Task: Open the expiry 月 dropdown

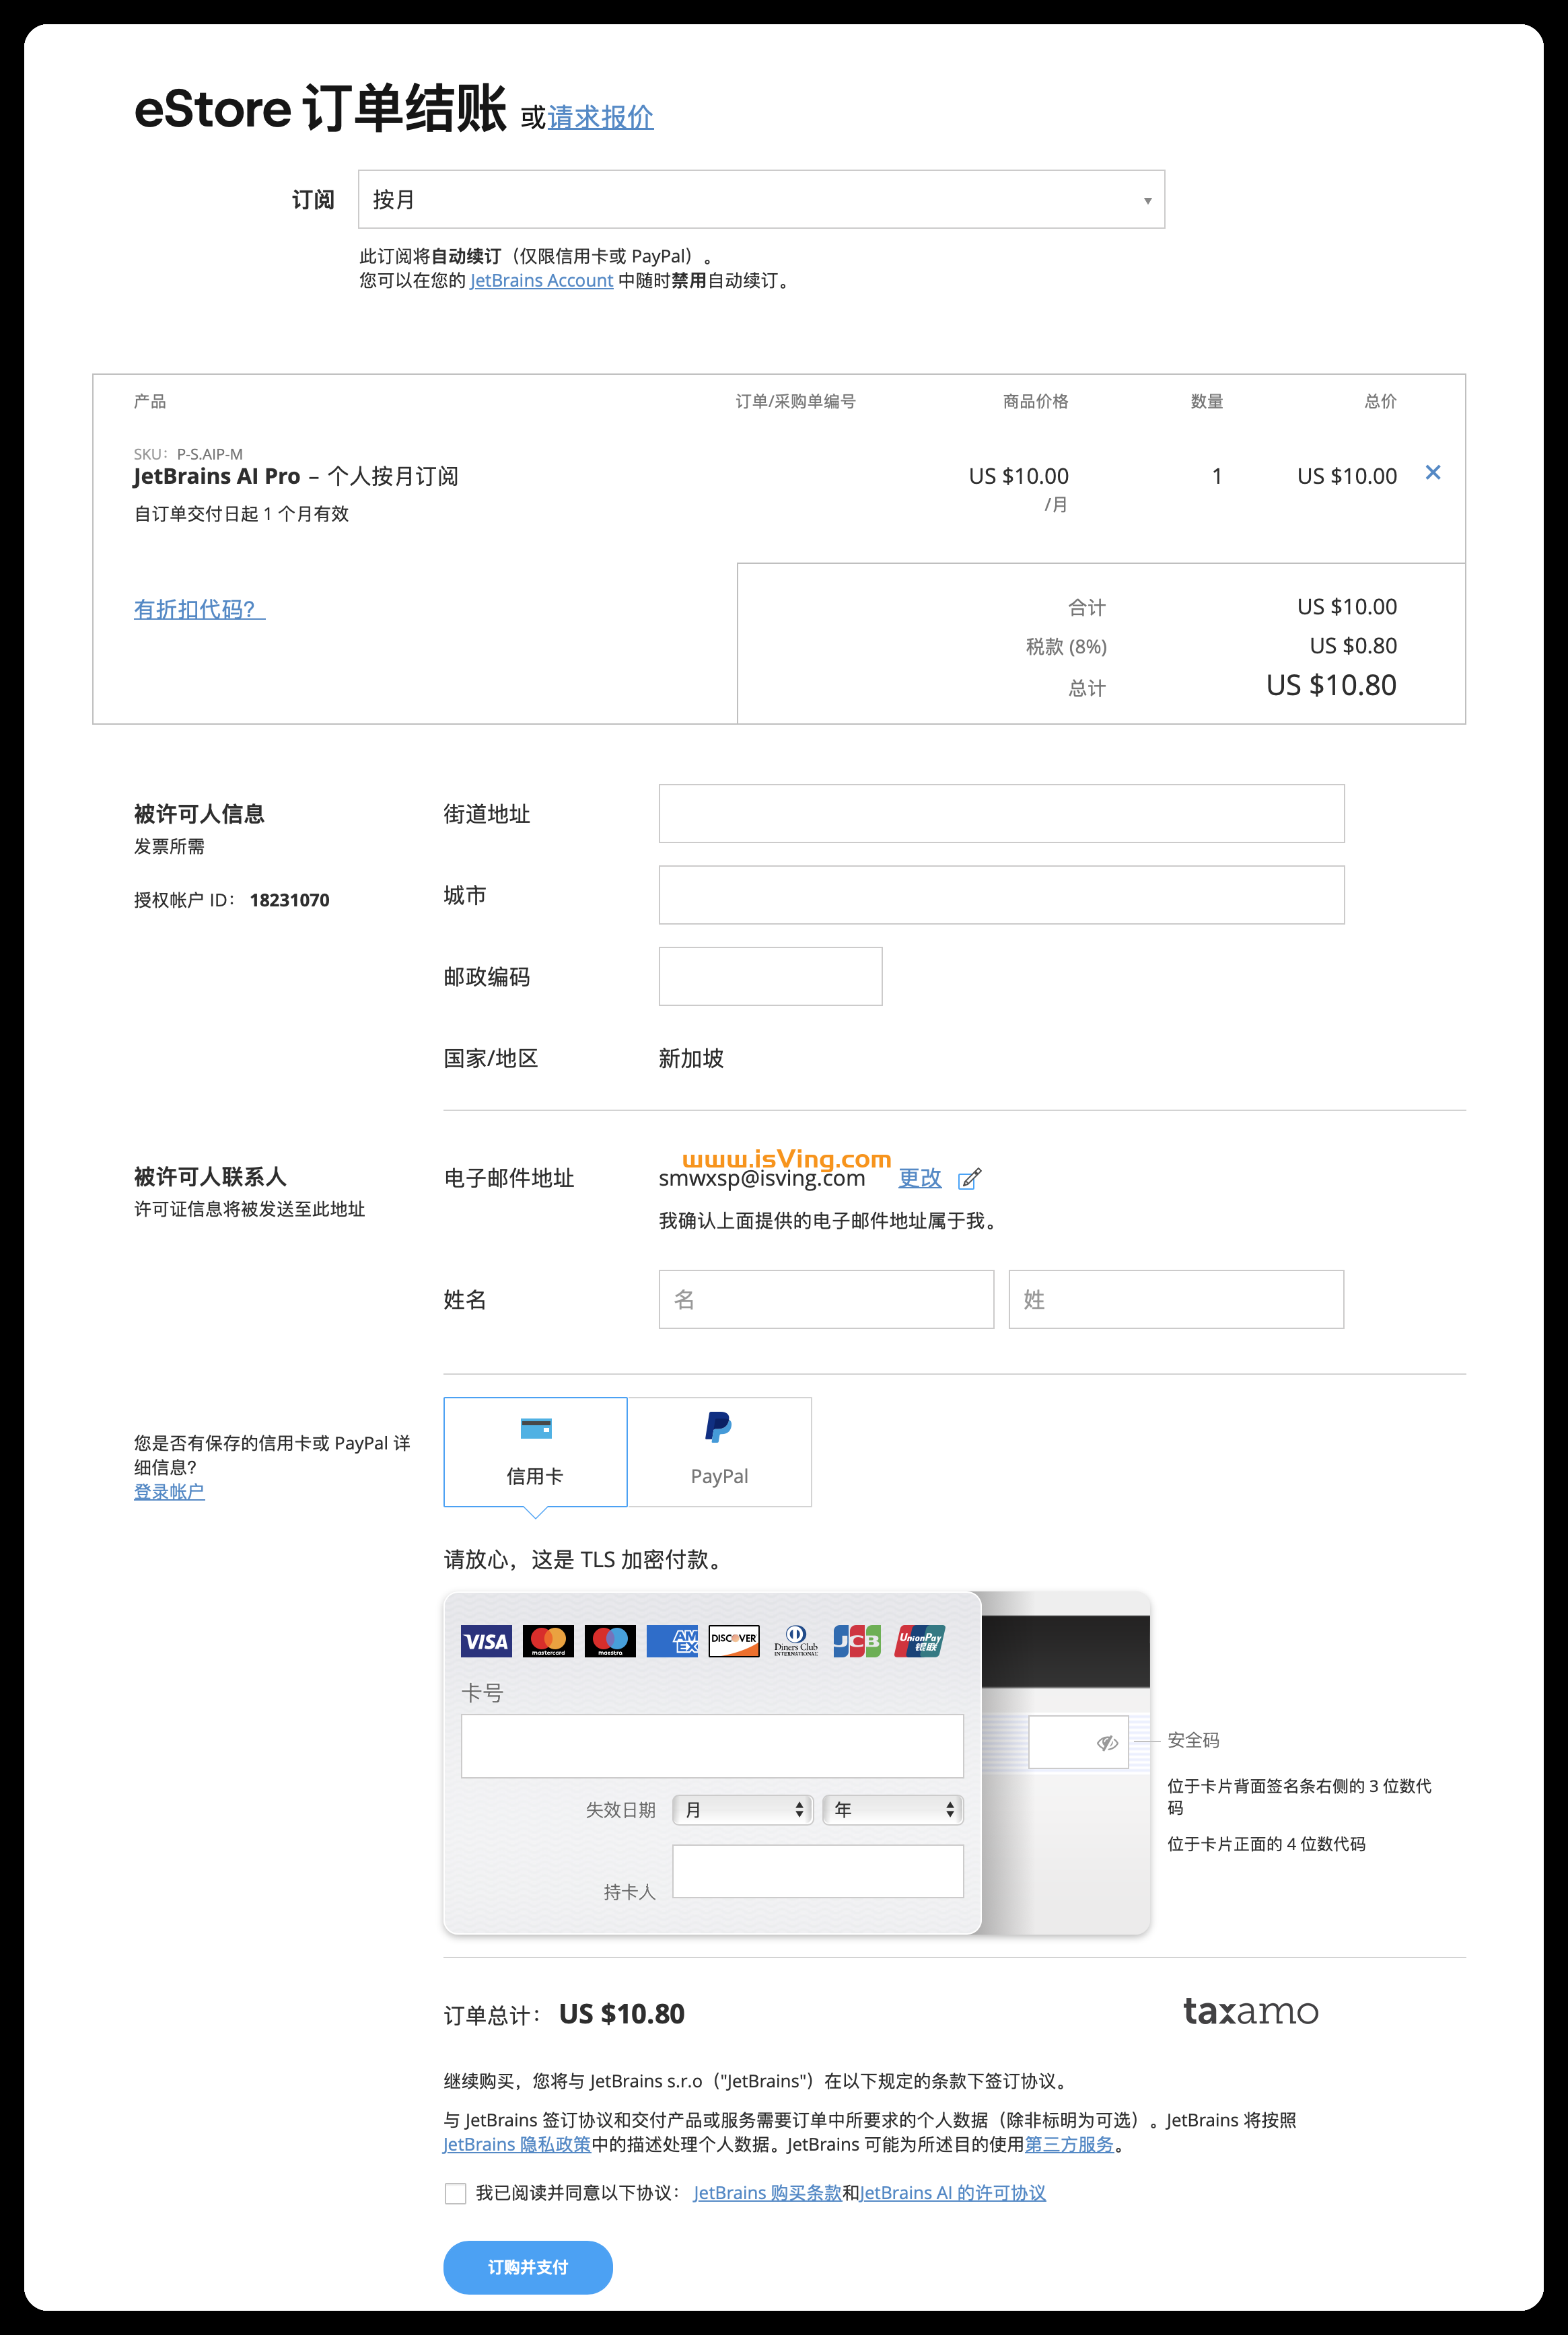Action: coord(742,1809)
